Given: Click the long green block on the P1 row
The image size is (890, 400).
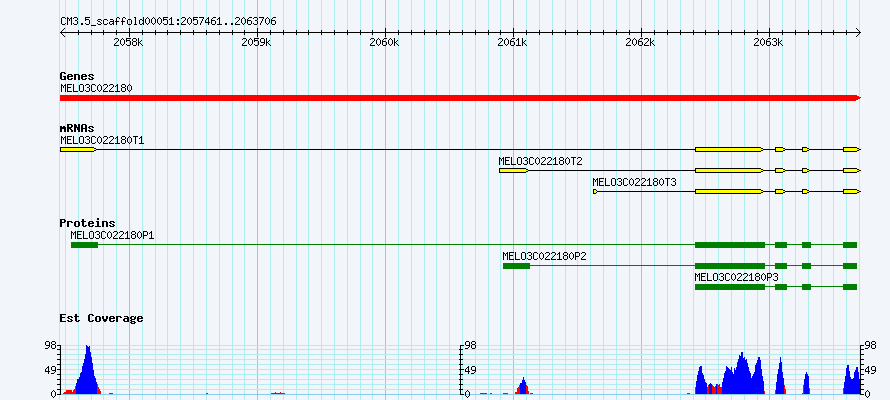Looking at the screenshot, I should (730, 245).
